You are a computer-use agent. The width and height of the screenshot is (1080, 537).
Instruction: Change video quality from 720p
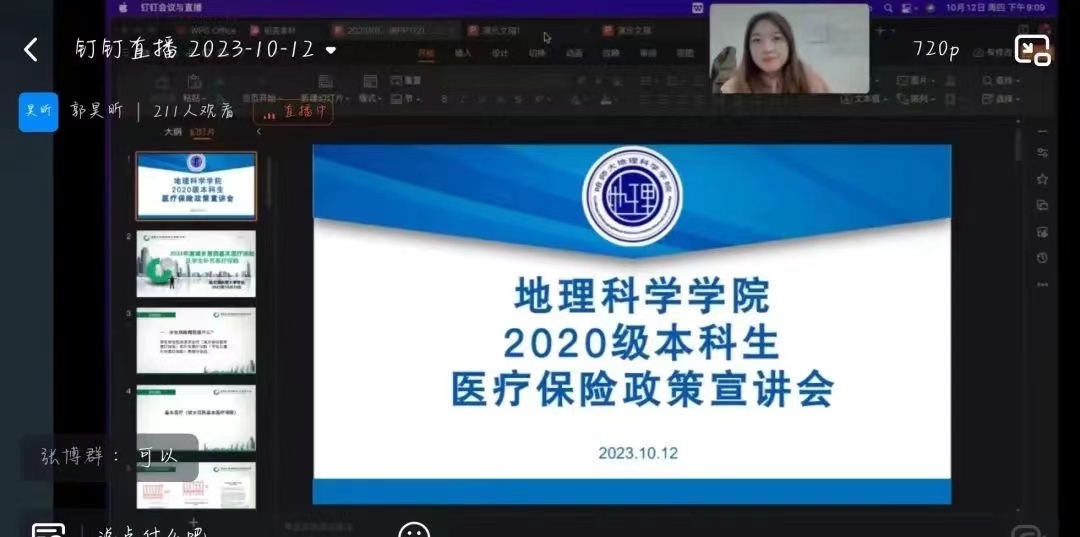[934, 49]
